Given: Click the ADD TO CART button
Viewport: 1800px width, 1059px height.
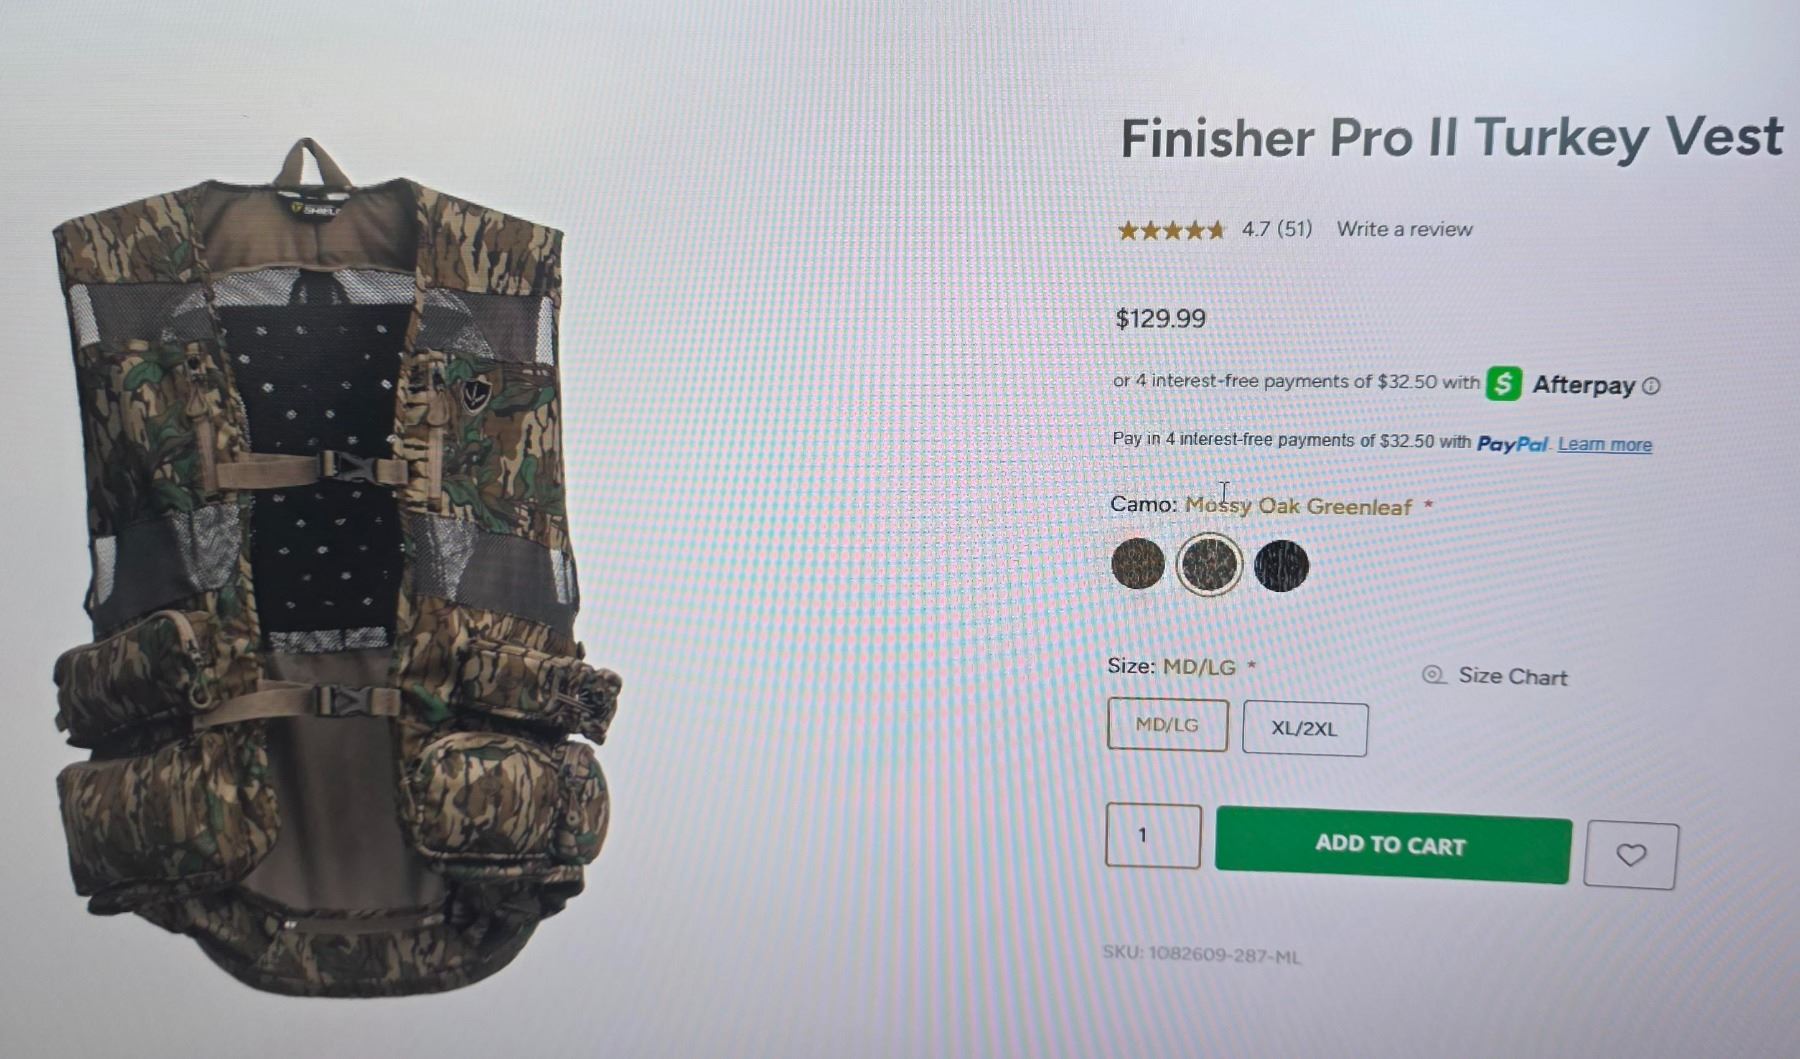Looking at the screenshot, I should coord(1393,846).
